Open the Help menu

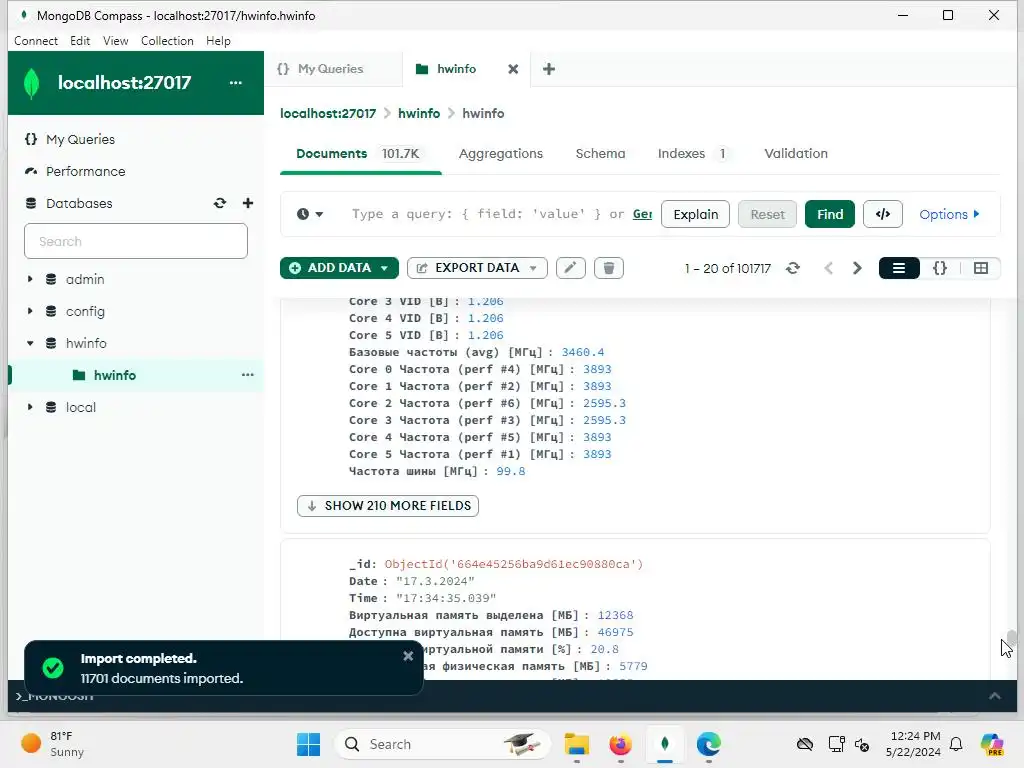218,40
